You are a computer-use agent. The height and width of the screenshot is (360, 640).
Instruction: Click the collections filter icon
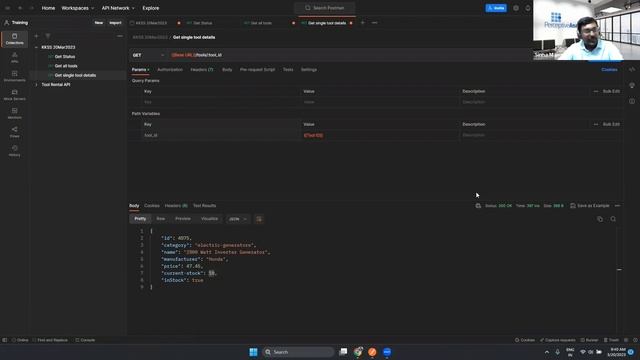(x=48, y=36)
